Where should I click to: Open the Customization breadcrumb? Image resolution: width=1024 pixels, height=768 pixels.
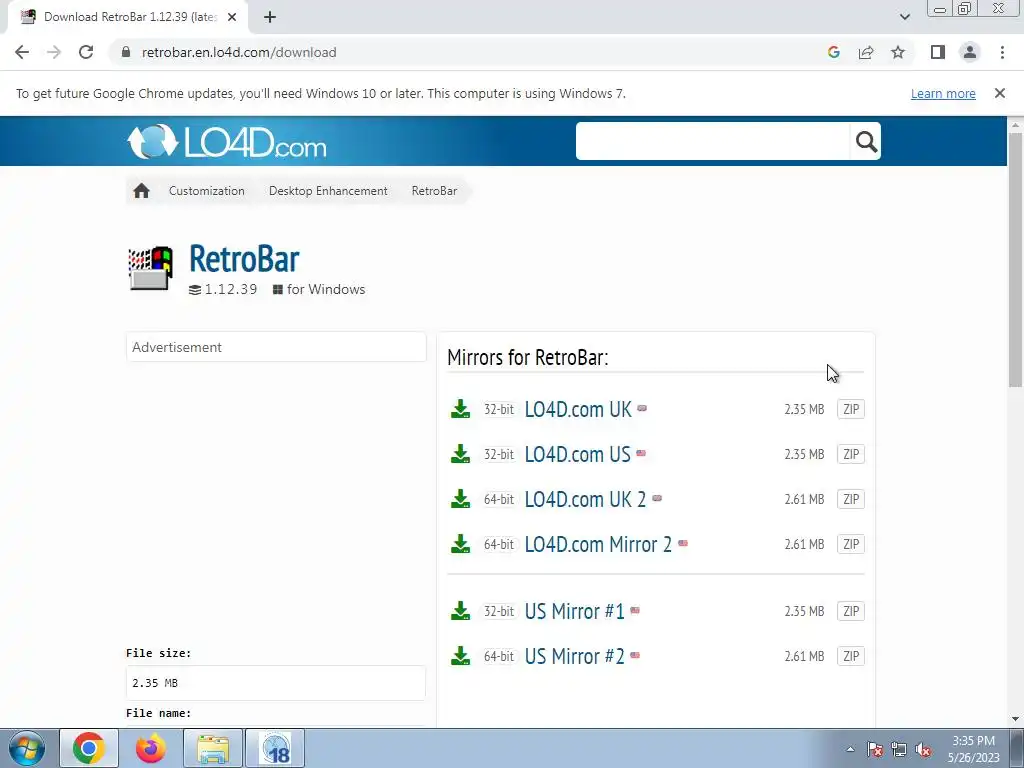207,191
